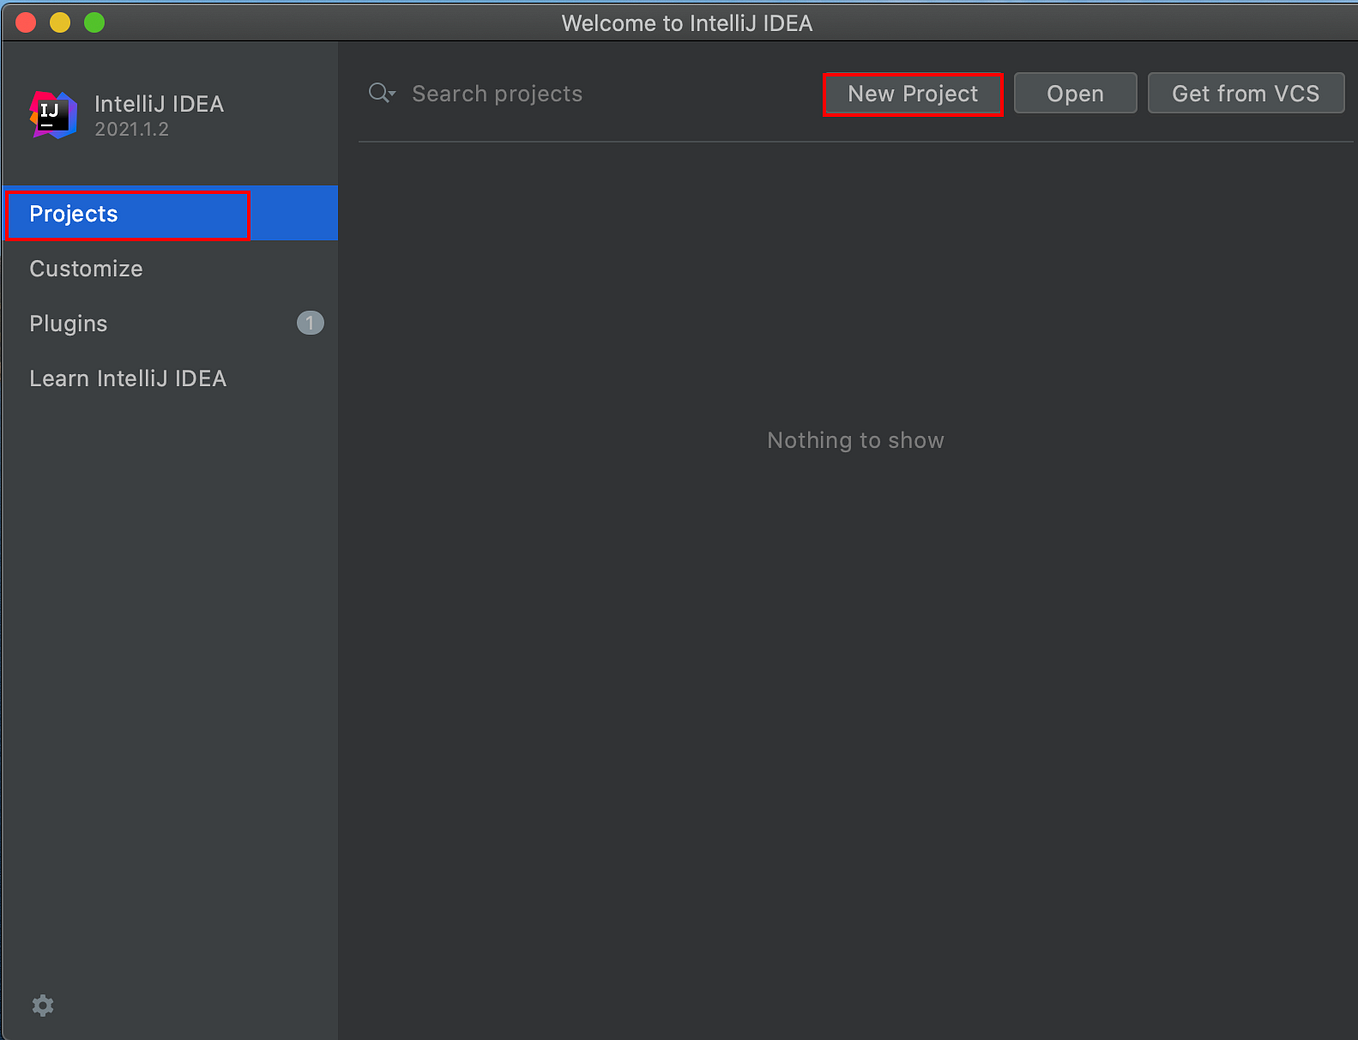
Task: Click the Welcome to IntelliJ IDEA title bar
Action: click(x=686, y=22)
